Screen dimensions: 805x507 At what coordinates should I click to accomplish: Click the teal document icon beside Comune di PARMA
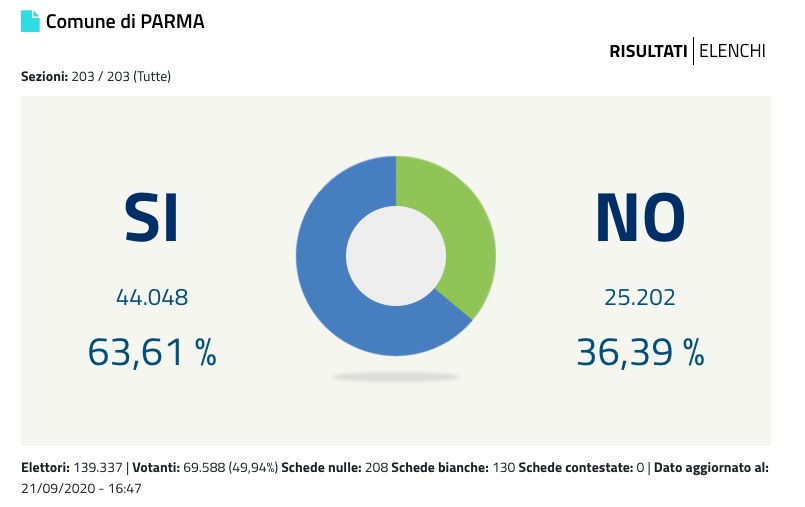click(x=30, y=21)
